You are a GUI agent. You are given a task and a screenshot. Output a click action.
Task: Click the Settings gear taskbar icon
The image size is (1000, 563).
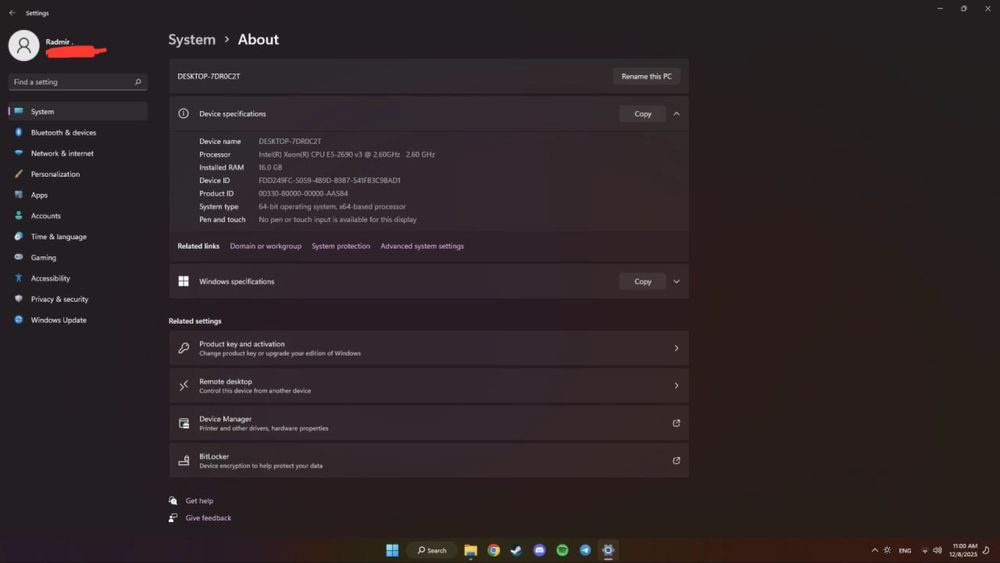[608, 550]
